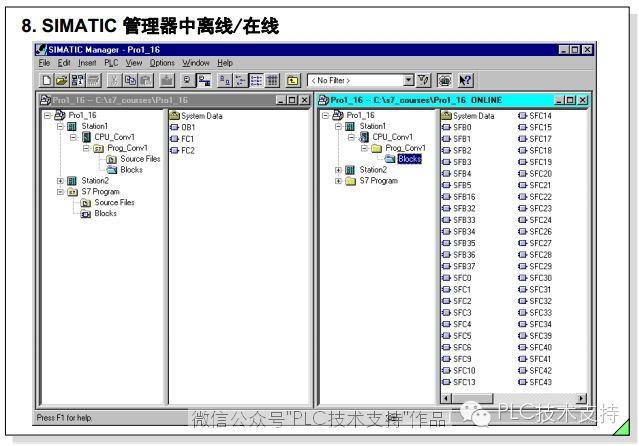Collapse S7 Program node in offline window
The width and height of the screenshot is (639, 446).
pos(60,192)
